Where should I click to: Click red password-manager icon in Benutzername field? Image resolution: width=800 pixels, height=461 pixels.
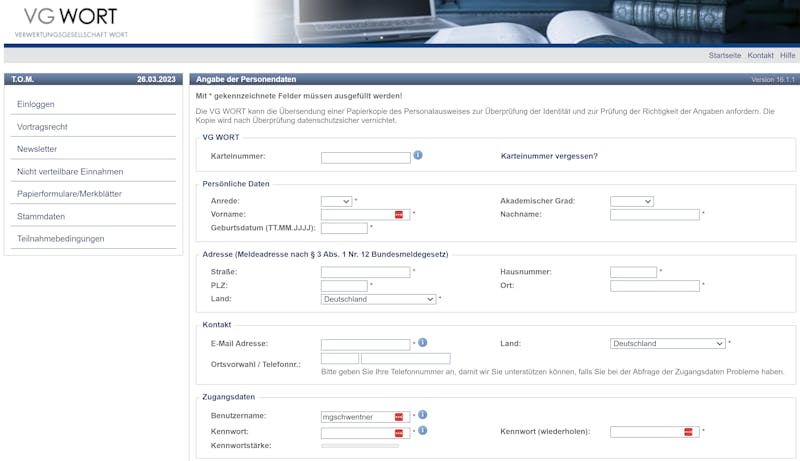pyautogui.click(x=399, y=417)
